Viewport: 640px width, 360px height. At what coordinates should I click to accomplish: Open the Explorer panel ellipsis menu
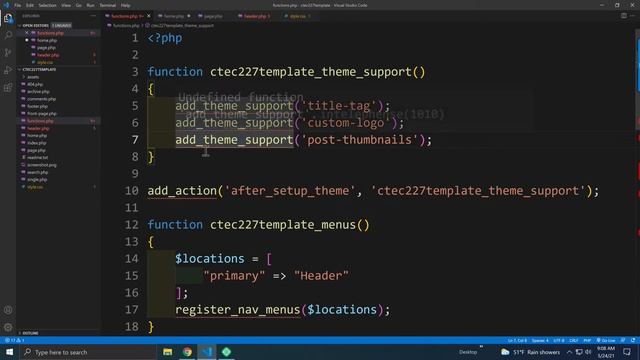coord(93,16)
